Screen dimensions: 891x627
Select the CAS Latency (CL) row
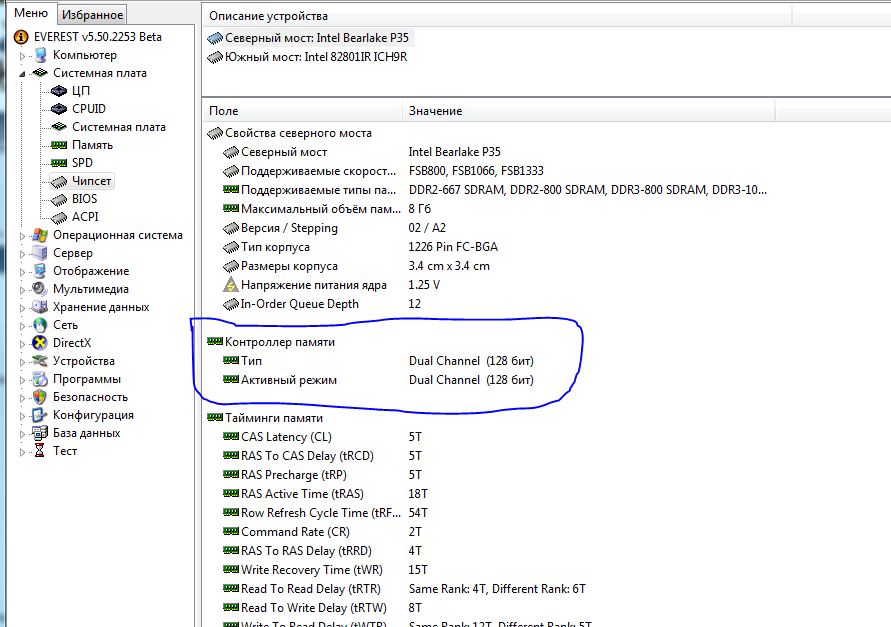[300, 437]
